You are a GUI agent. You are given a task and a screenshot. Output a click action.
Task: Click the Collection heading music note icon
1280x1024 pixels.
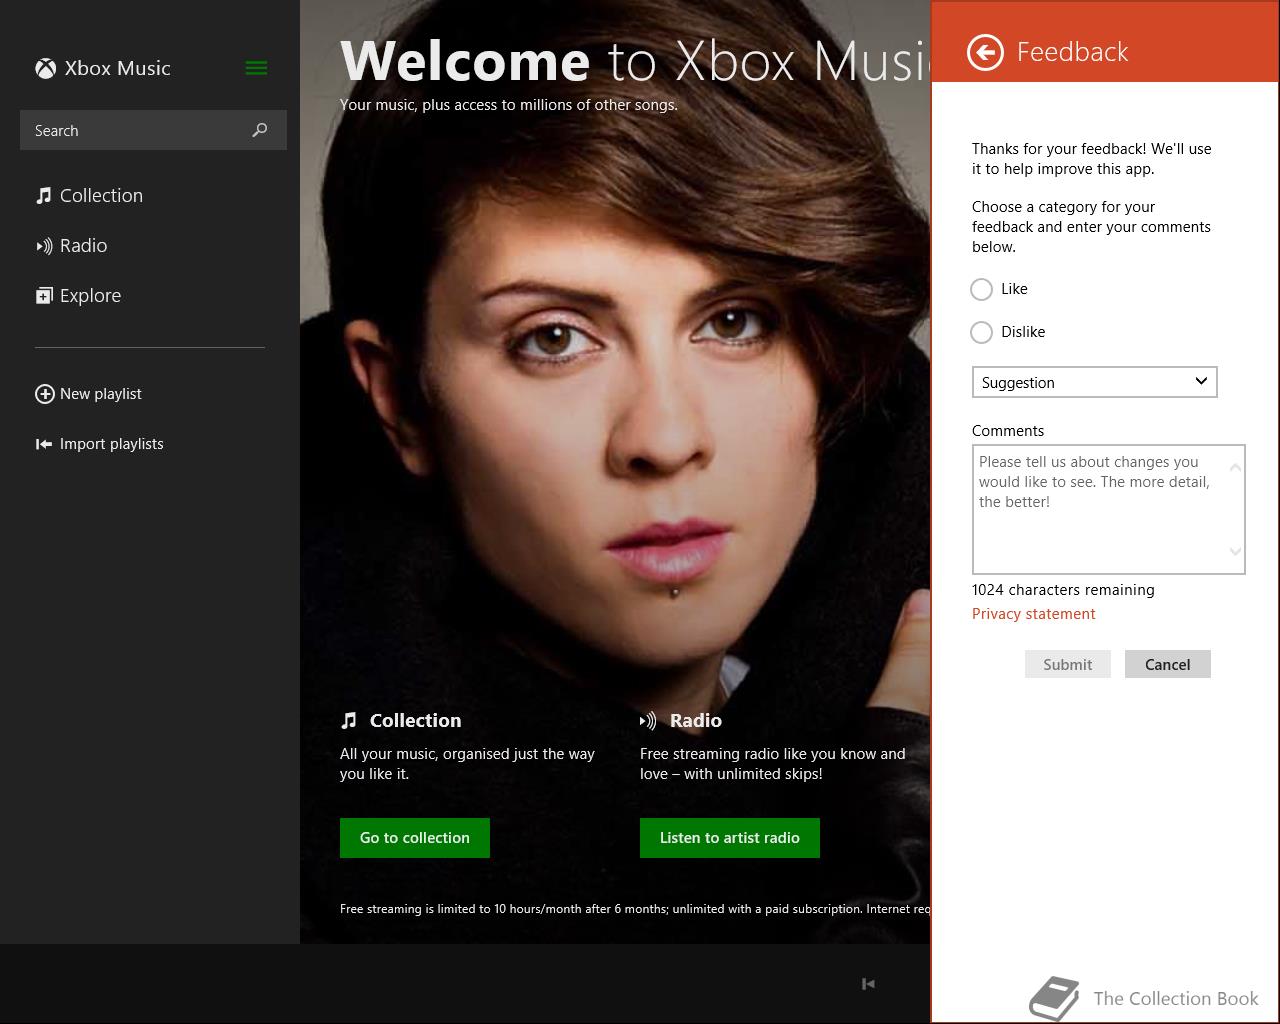pos(349,720)
